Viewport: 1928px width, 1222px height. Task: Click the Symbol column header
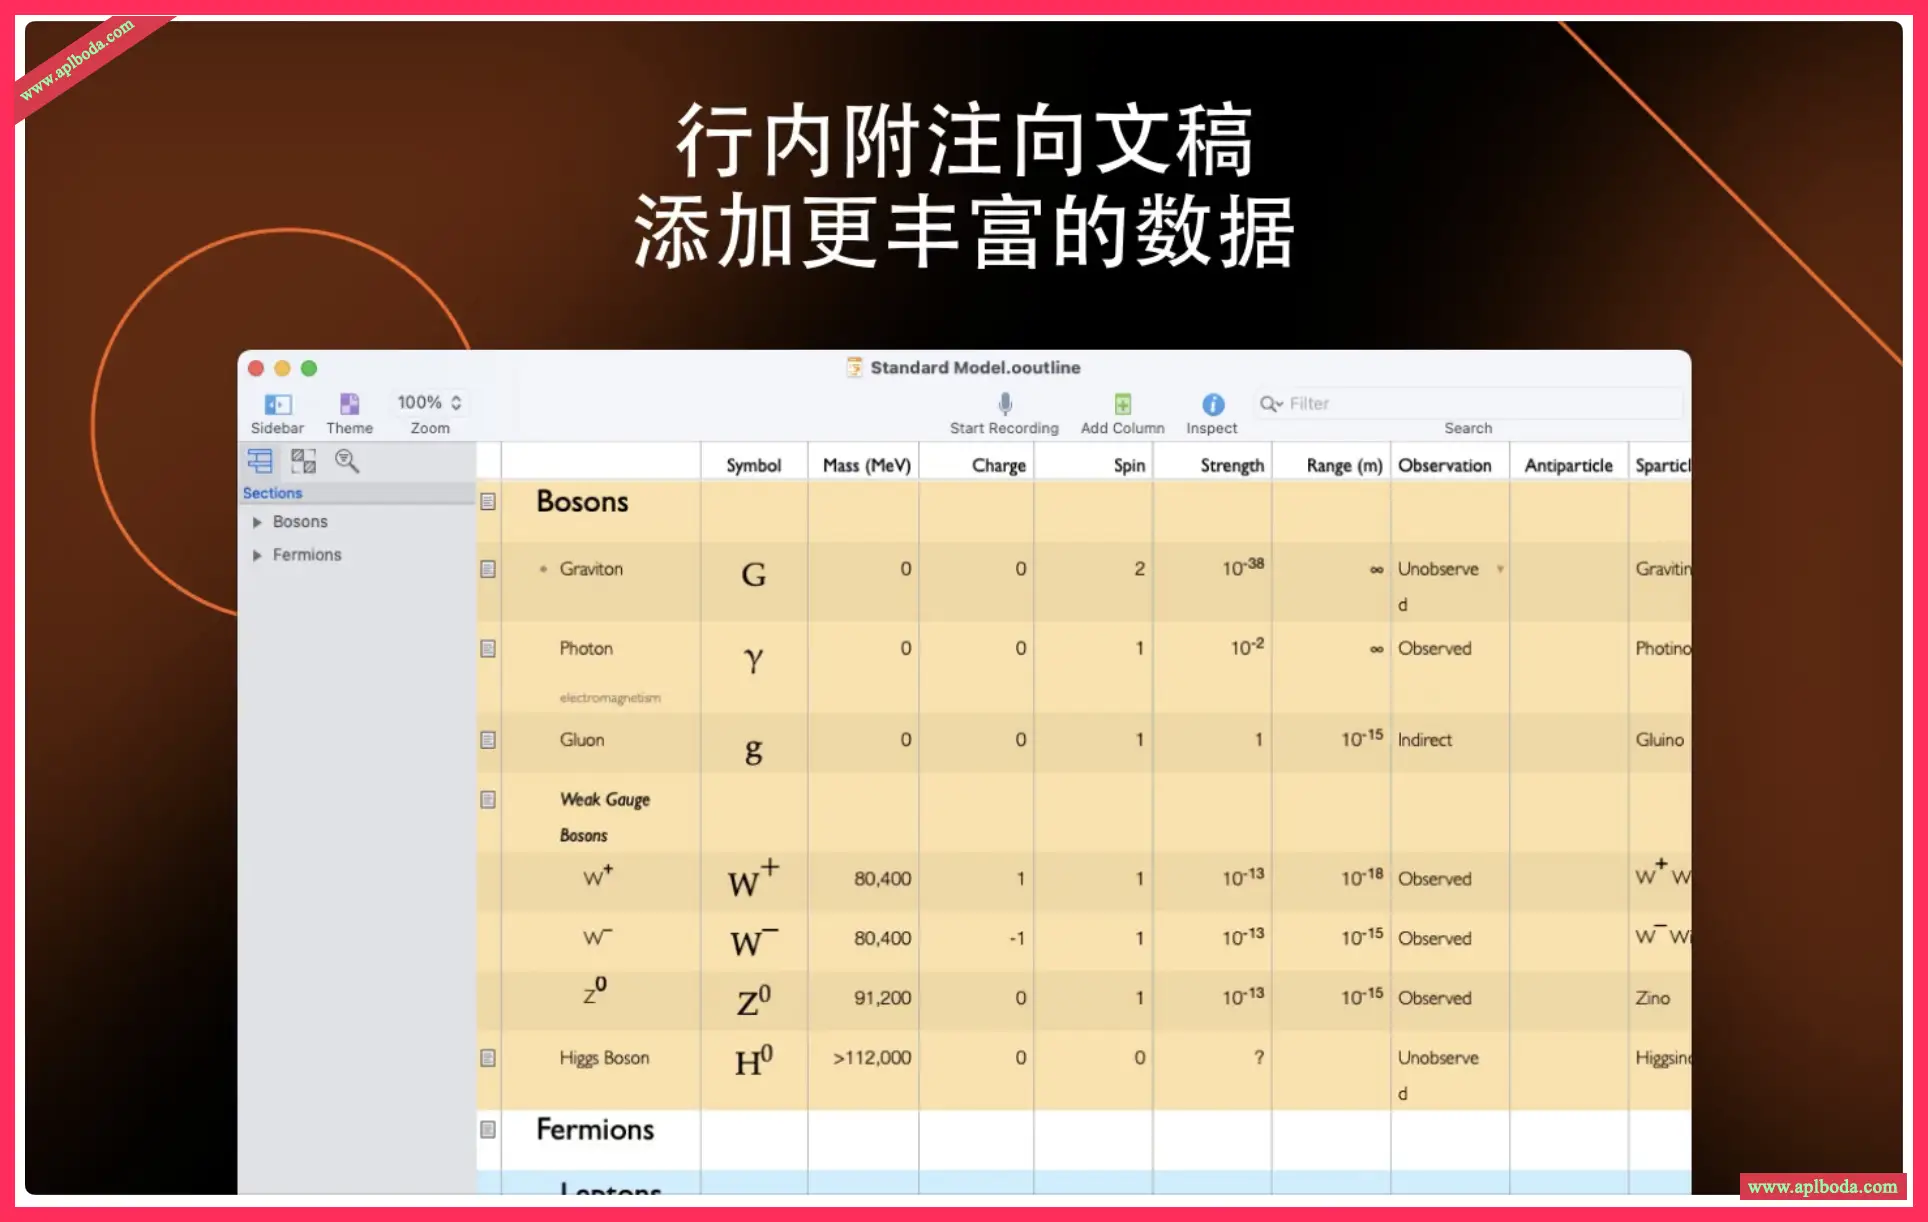coord(753,465)
